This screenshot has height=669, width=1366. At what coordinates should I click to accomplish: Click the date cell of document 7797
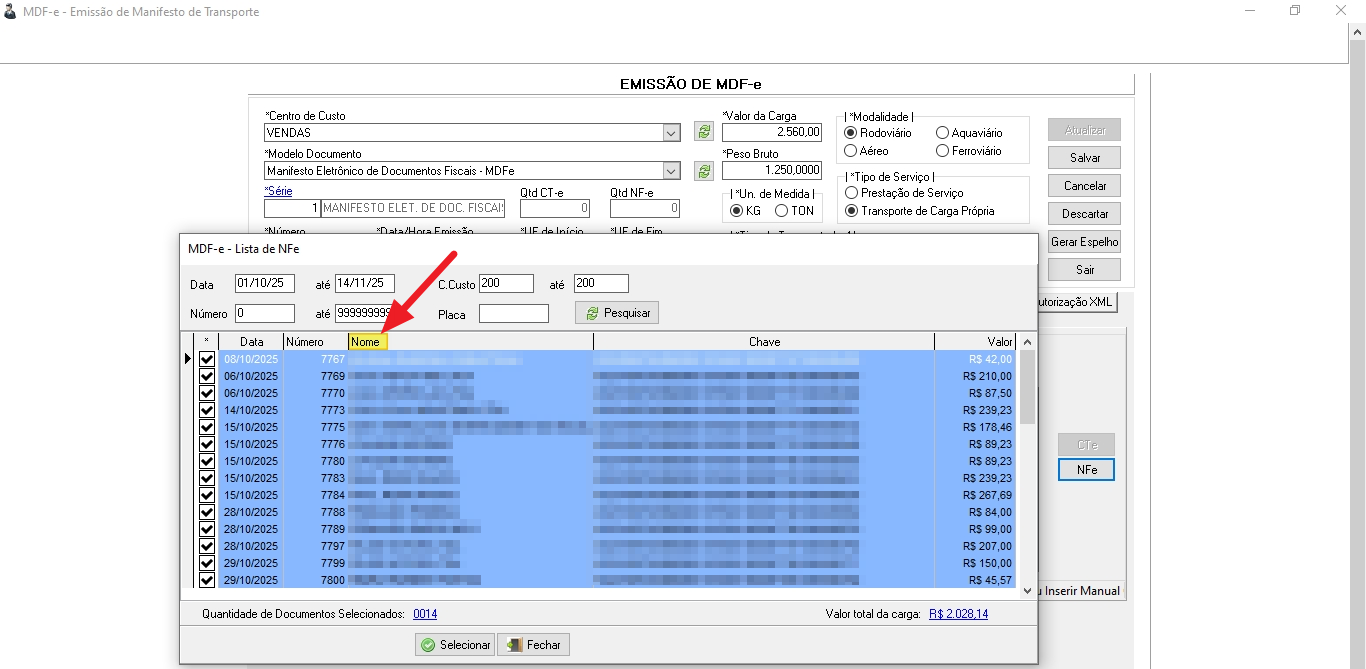(x=251, y=546)
